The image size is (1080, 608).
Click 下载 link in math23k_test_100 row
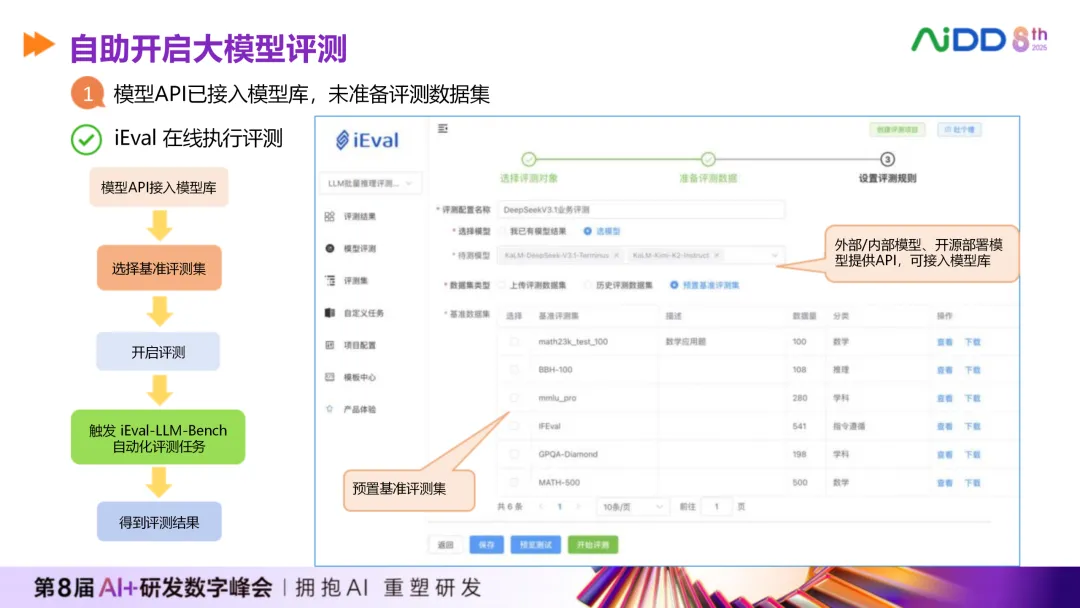click(x=973, y=342)
